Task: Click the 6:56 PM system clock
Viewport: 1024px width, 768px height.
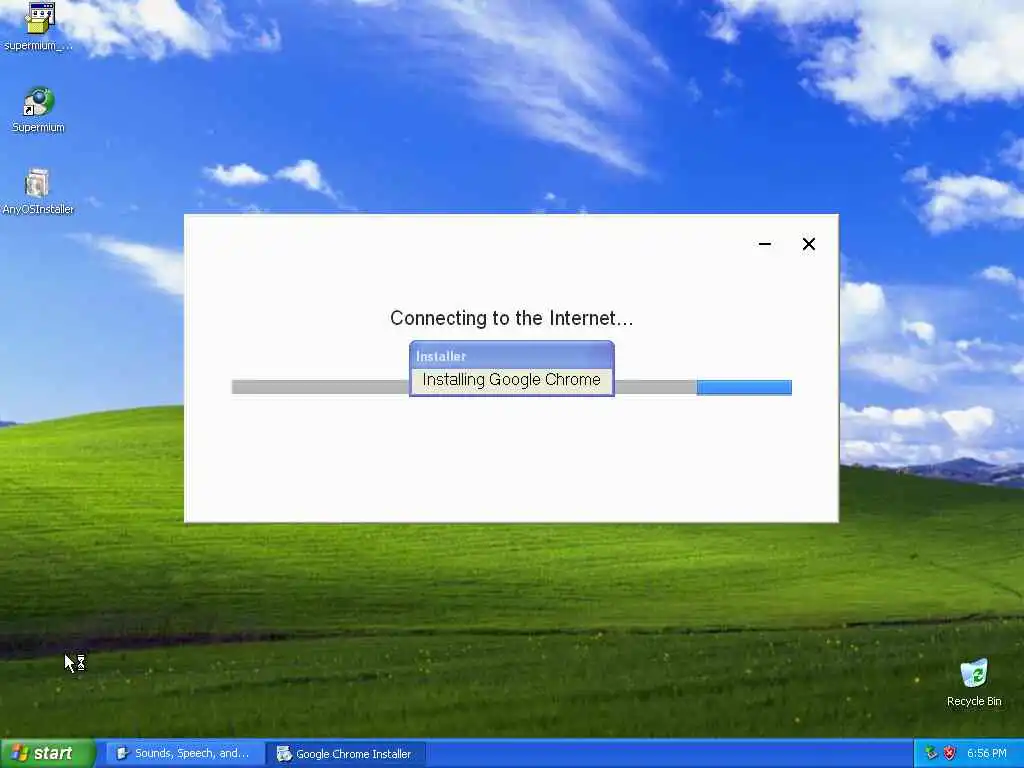Action: coord(987,754)
